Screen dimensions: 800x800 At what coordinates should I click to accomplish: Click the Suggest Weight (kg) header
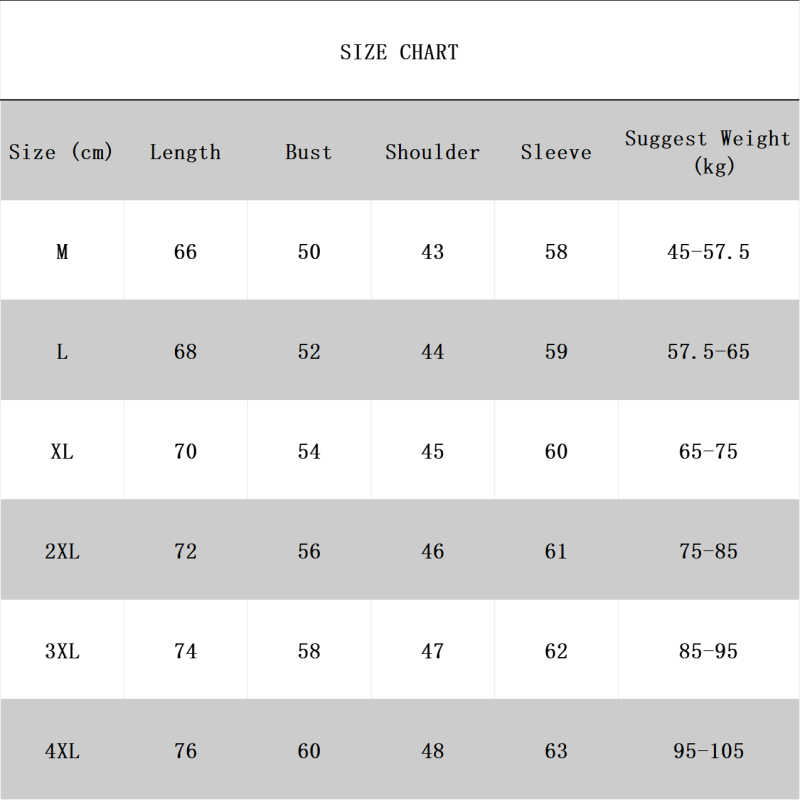[x=708, y=152]
